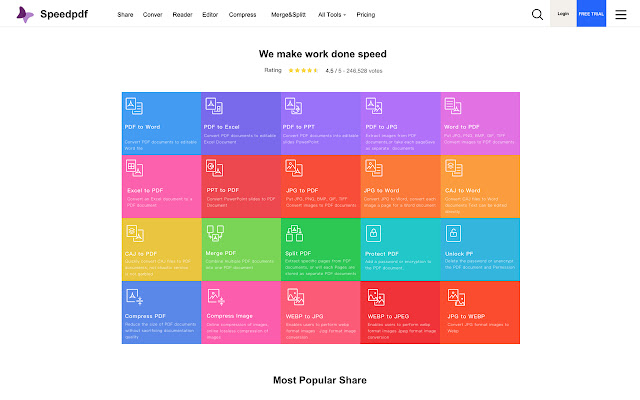
Task: Click the WEBP to JPEG title text
Action: [x=388, y=316]
